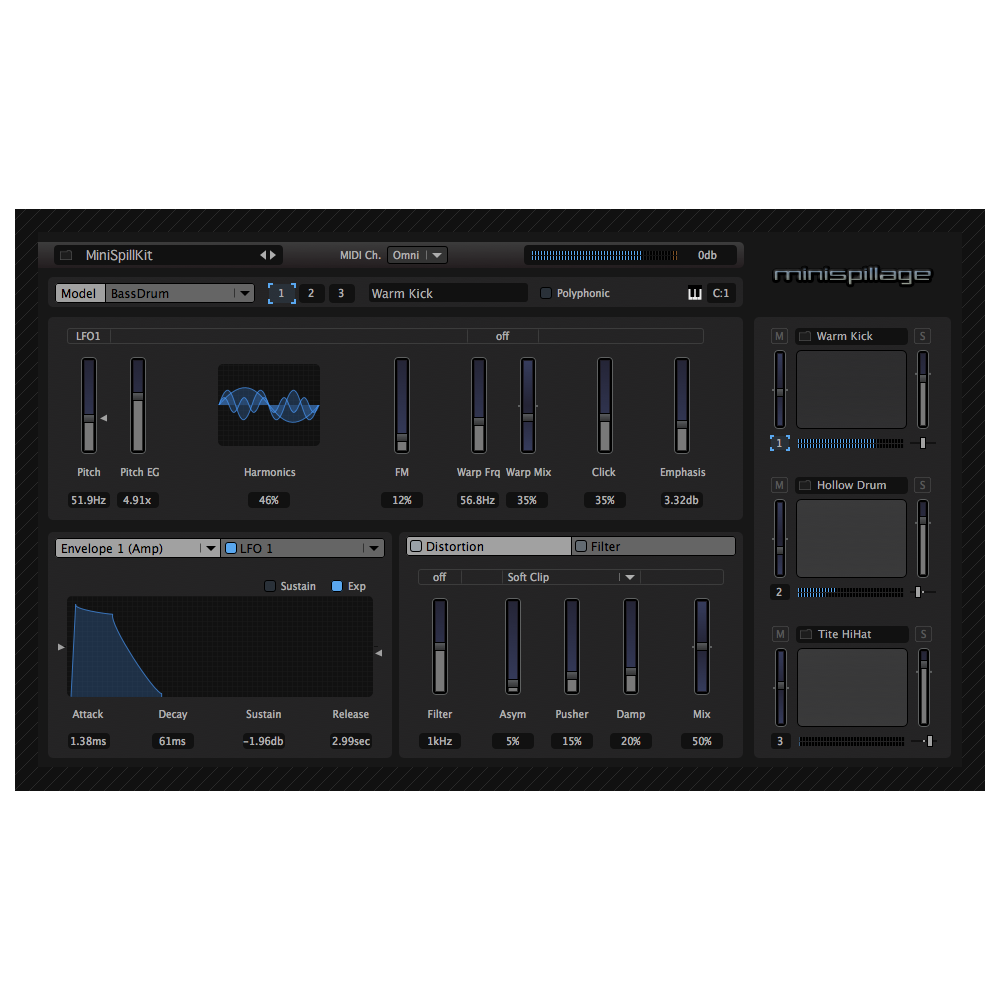Solo the Tite HiHat channel
Screen dimensions: 1000x1000
pos(923,633)
